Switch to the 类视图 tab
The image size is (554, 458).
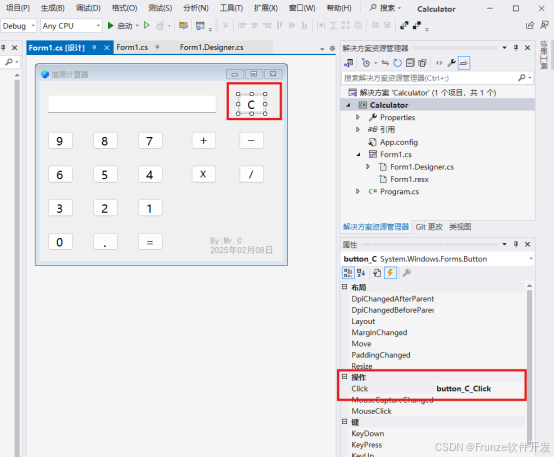click(x=460, y=227)
